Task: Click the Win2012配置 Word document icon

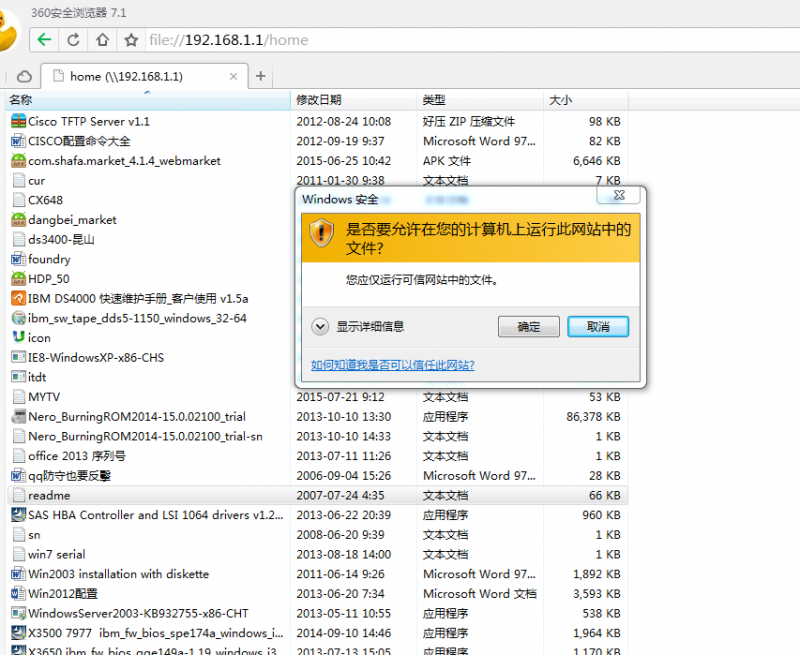Action: click(x=18, y=594)
